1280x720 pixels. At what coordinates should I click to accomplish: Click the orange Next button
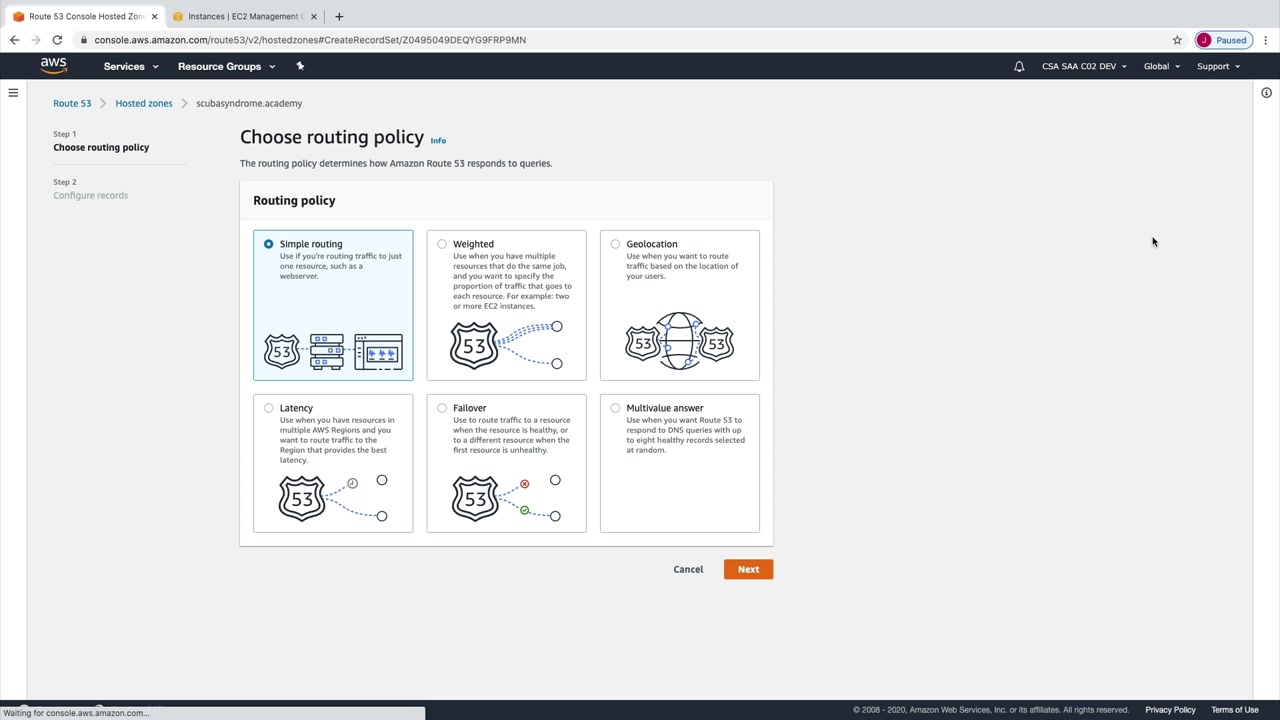[x=748, y=569]
